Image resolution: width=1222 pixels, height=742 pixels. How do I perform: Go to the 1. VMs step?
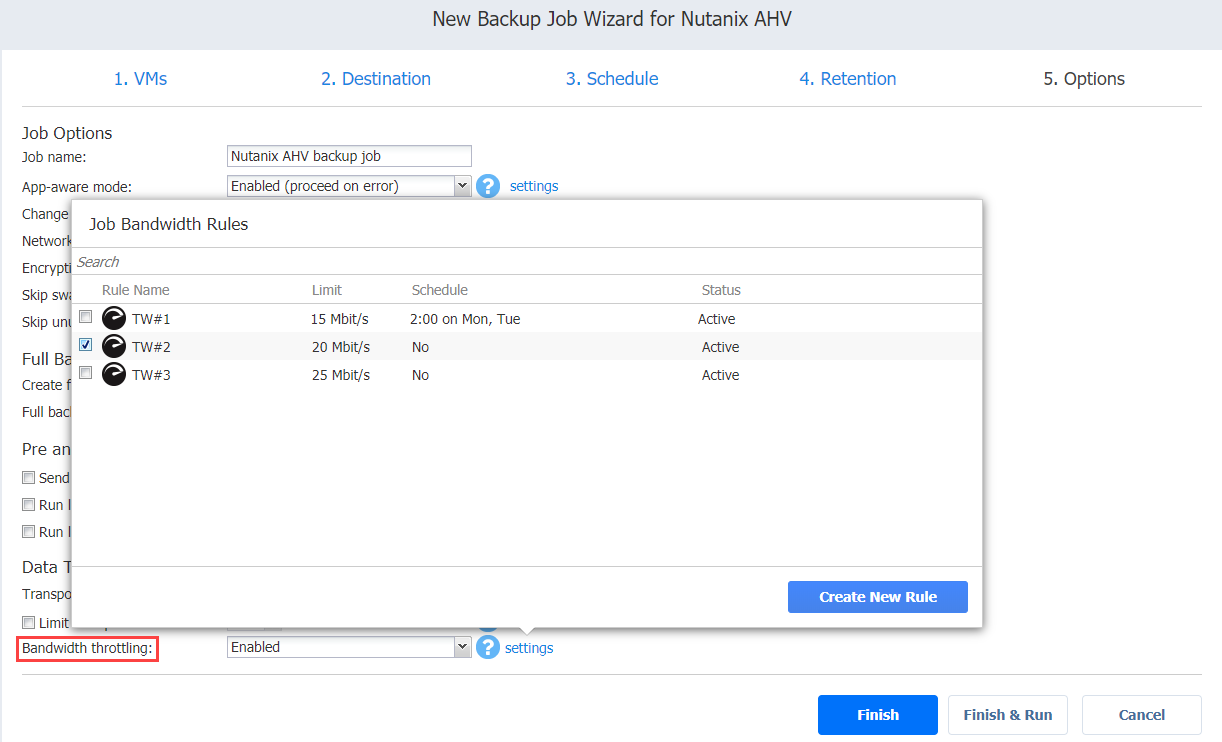140,79
